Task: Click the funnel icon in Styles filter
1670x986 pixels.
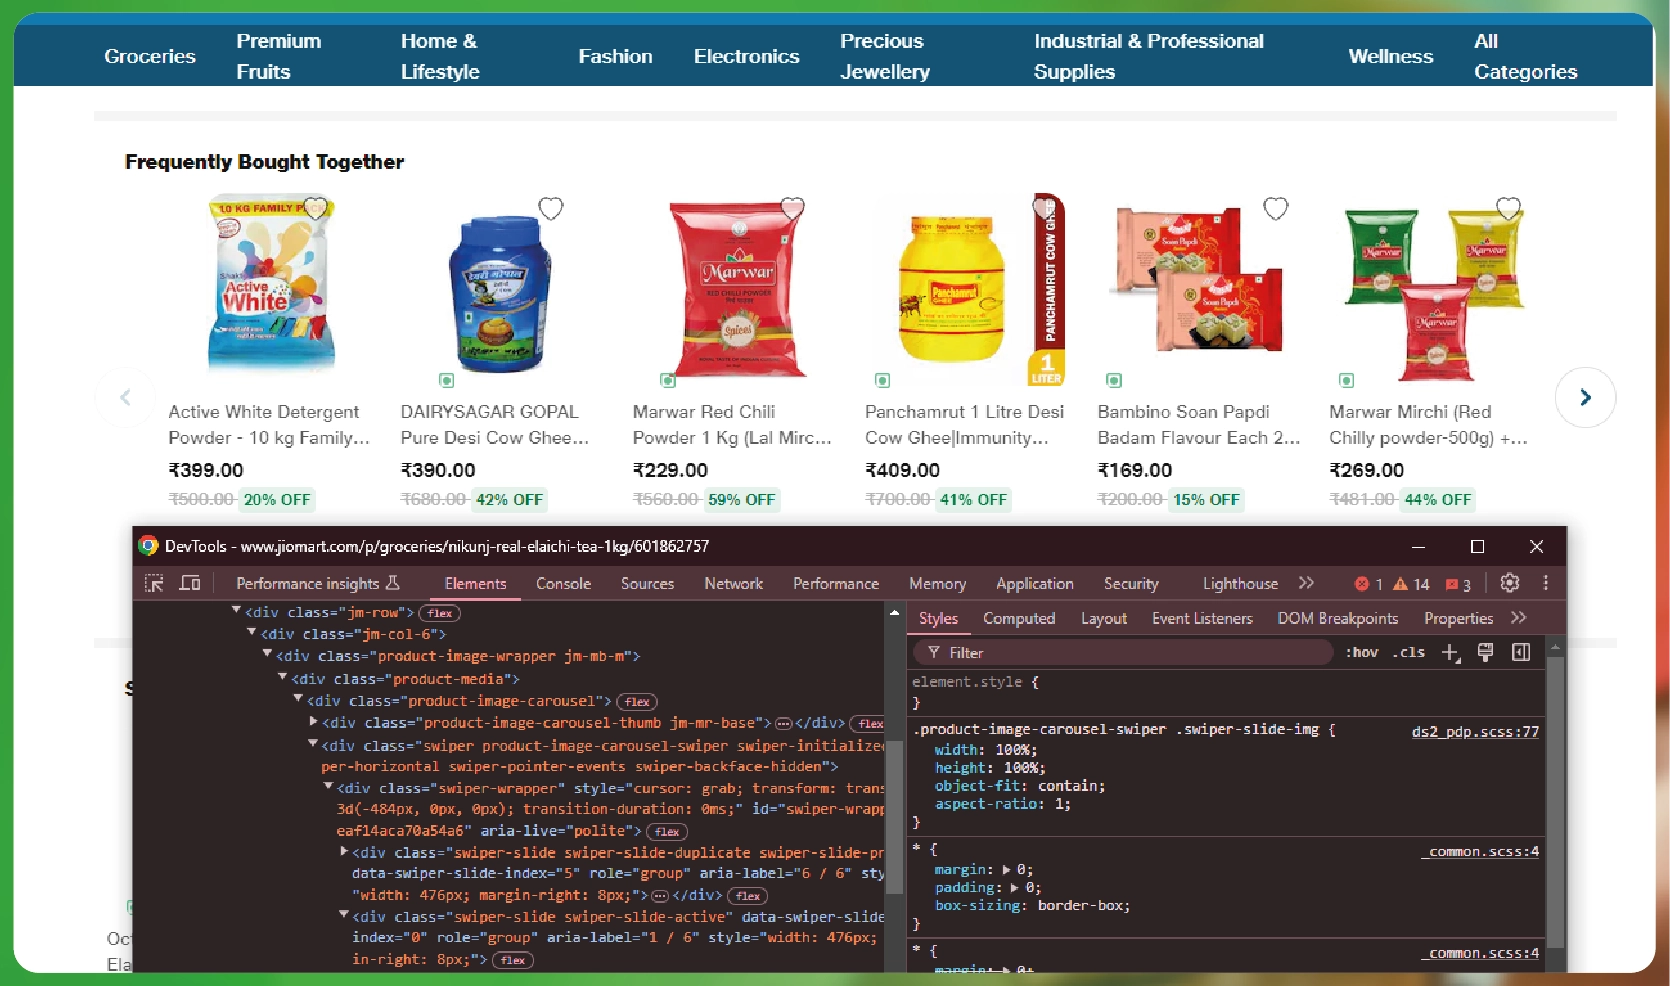Action: 934,652
